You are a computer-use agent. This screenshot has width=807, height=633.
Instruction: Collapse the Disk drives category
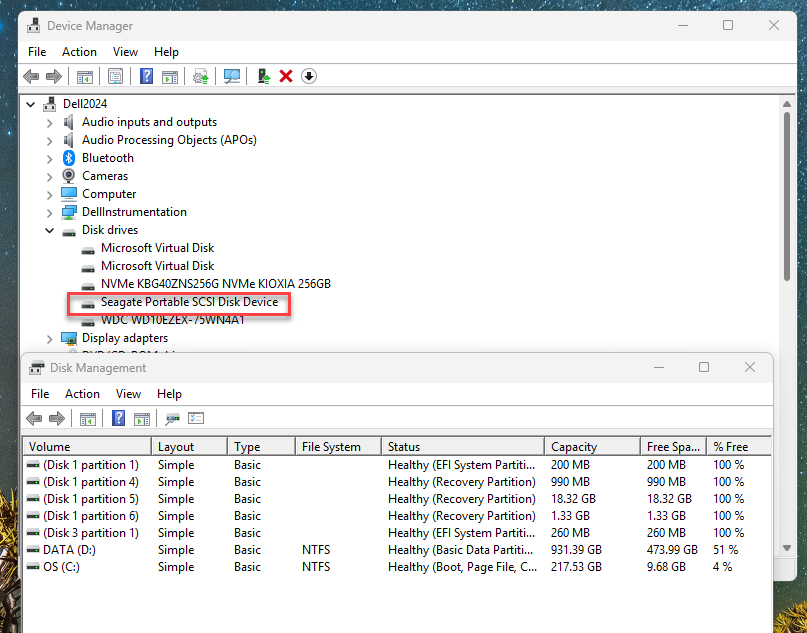pos(49,231)
